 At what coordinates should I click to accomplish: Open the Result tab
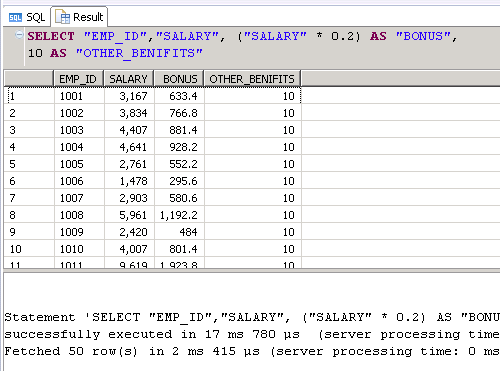pyautogui.click(x=79, y=17)
